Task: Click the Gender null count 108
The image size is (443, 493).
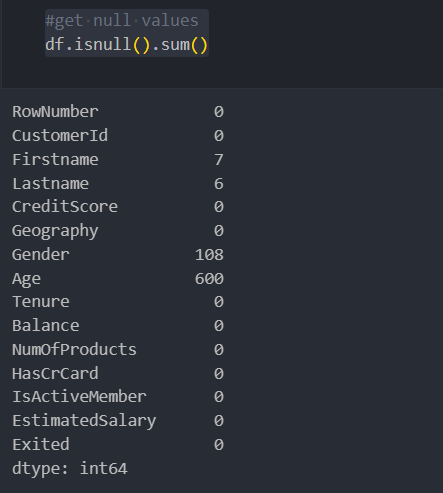Action: click(x=209, y=255)
